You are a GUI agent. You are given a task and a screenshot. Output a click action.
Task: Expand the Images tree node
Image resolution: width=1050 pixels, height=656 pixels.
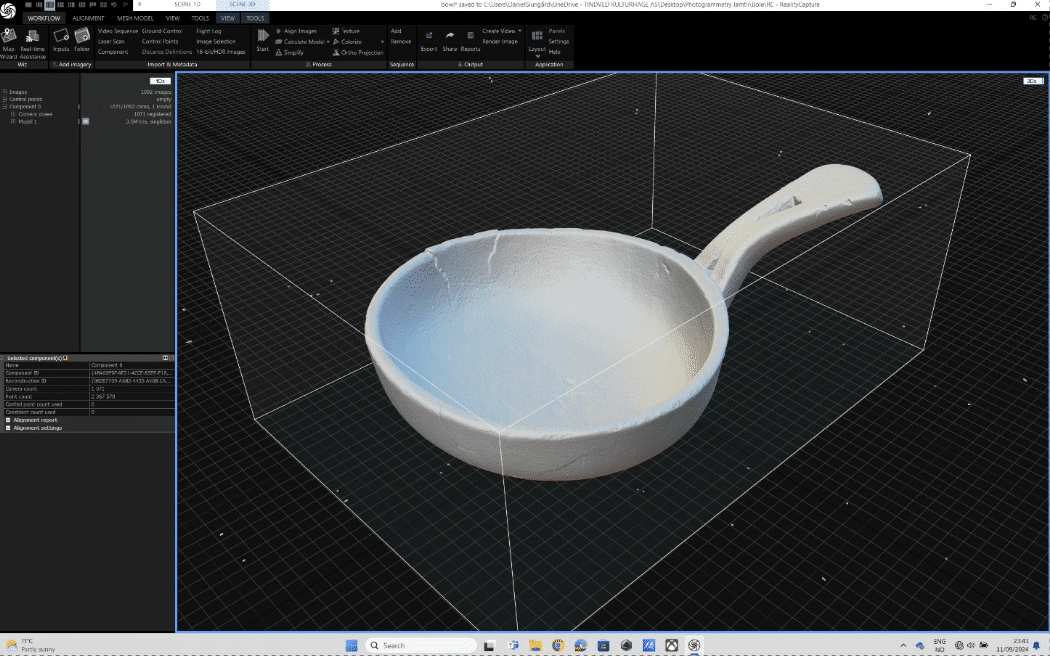(5, 92)
